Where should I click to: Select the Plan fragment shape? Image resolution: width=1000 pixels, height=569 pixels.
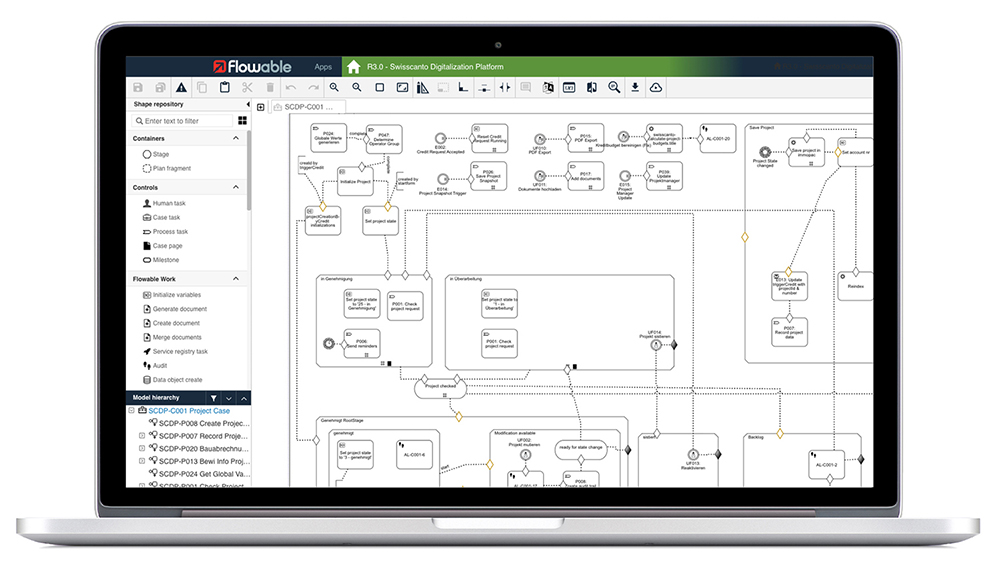point(166,168)
